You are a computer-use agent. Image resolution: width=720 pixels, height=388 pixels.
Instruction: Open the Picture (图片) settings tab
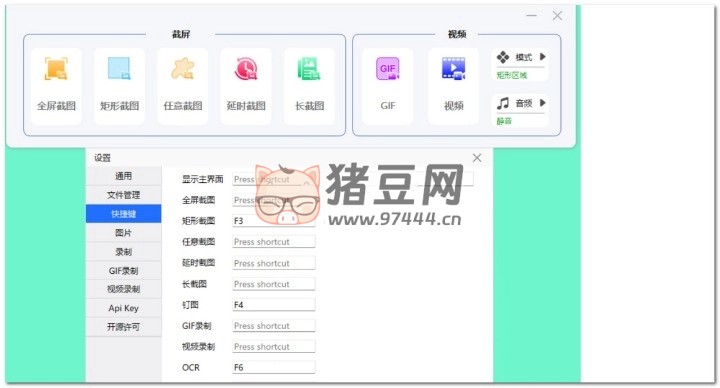pos(124,233)
